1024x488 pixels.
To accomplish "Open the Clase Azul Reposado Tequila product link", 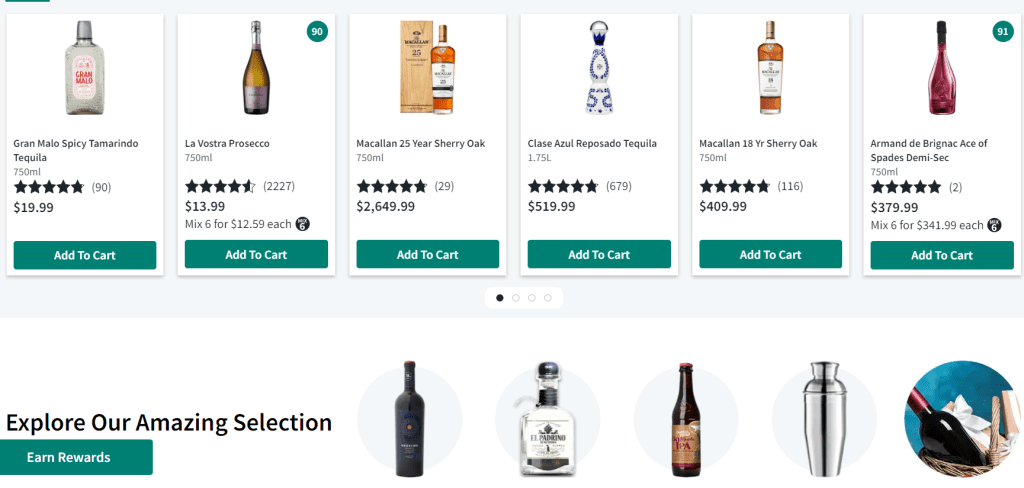I will (592, 144).
